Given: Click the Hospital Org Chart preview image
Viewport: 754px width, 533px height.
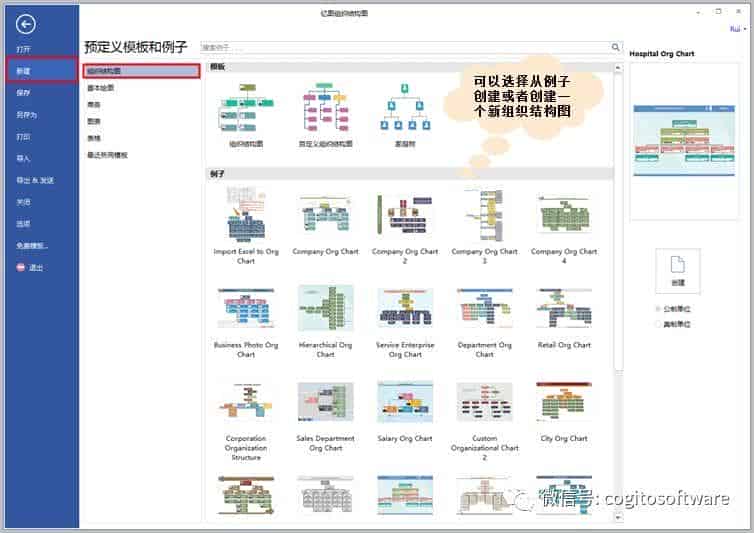Looking at the screenshot, I should pyautogui.click(x=684, y=140).
